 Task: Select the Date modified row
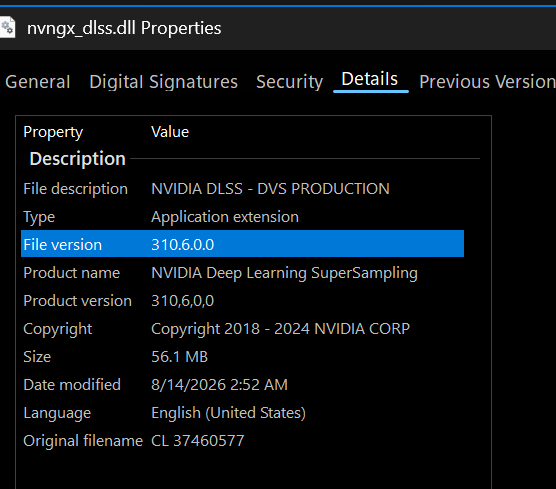point(243,385)
